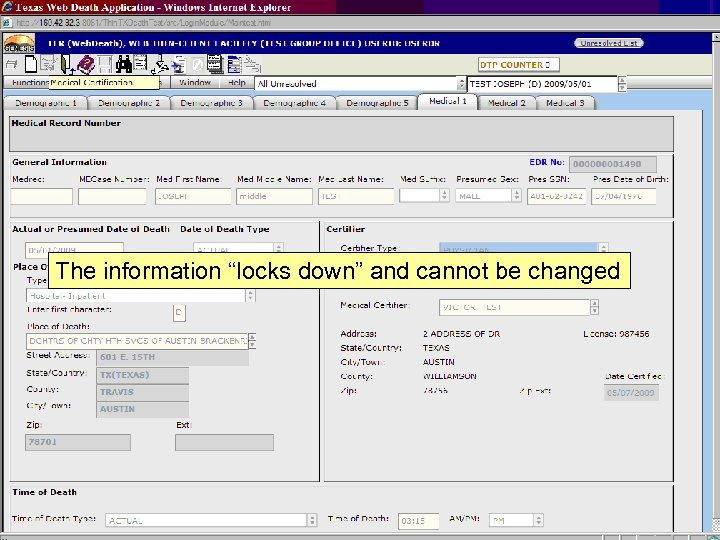Select the Medical 1 tab
This screenshot has height=540, width=720.
[448, 101]
